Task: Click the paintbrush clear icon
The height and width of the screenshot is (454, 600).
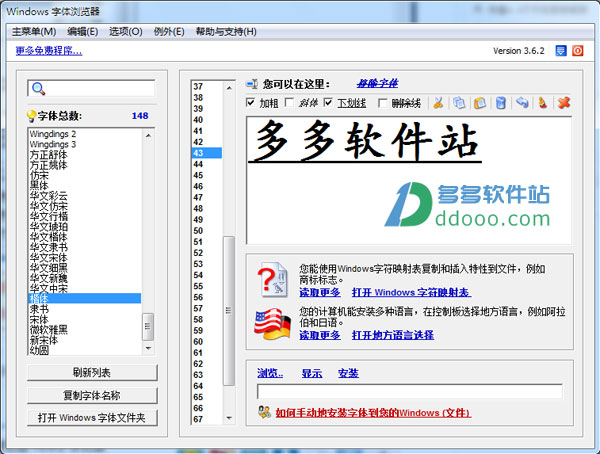Action: (x=543, y=103)
